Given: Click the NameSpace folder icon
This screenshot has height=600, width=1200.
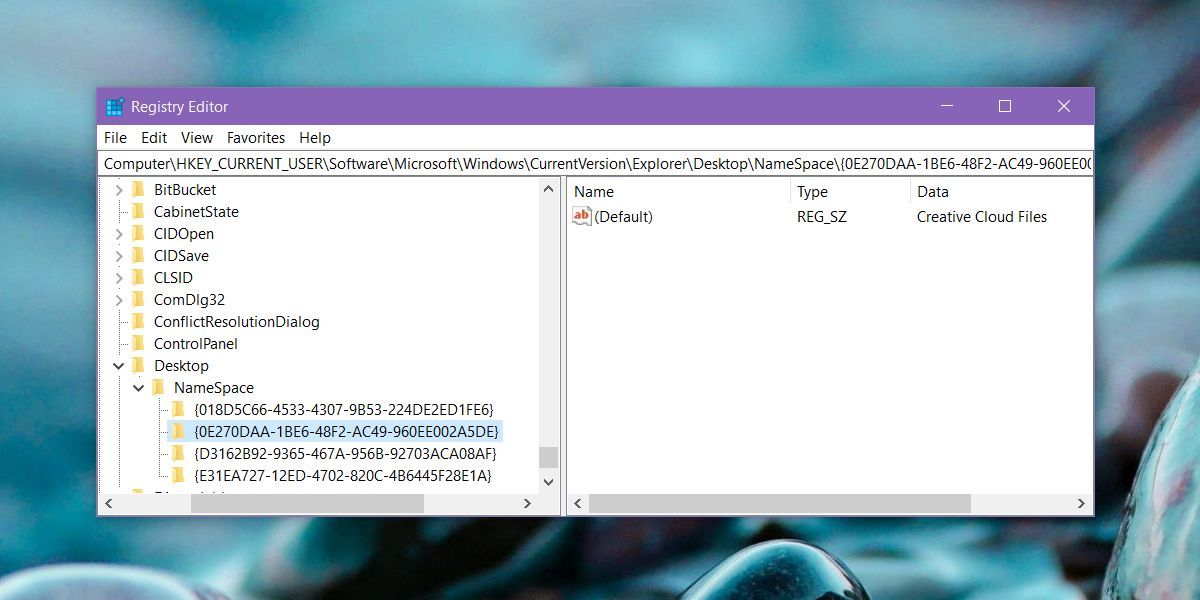Looking at the screenshot, I should tap(159, 388).
